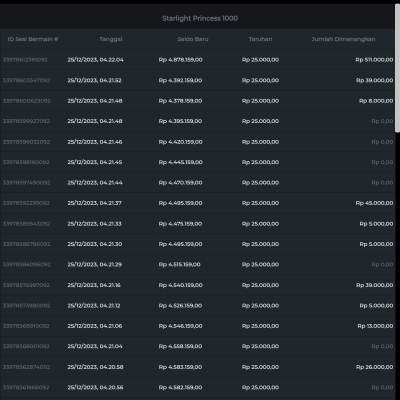400x400 pixels.
Task: Click the vertical scrollbar thumb
Action: (397, 68)
